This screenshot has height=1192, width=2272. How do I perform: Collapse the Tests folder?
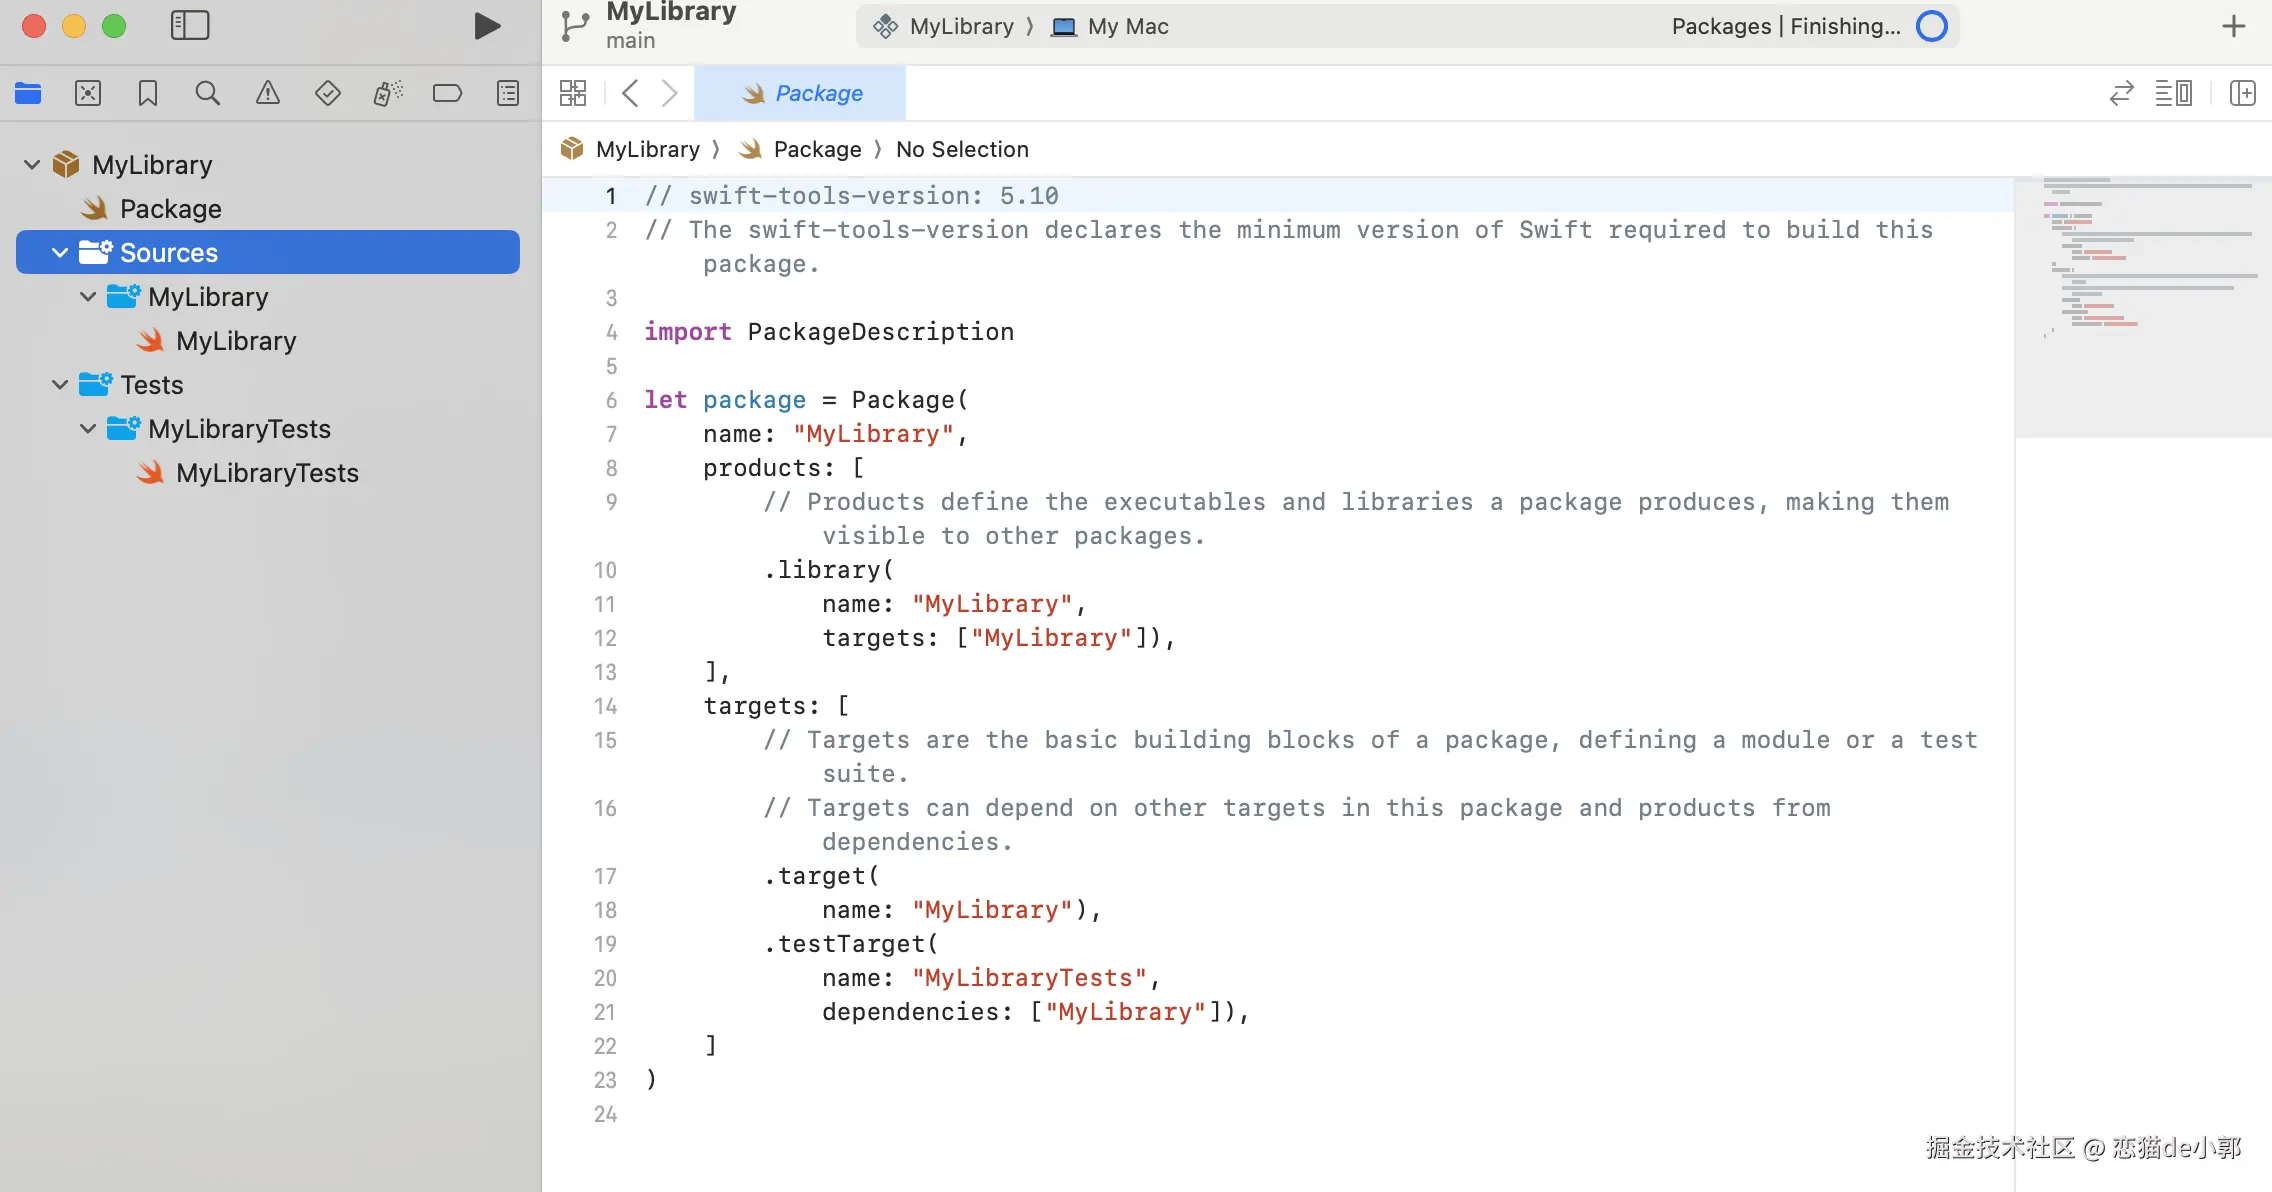(x=60, y=385)
